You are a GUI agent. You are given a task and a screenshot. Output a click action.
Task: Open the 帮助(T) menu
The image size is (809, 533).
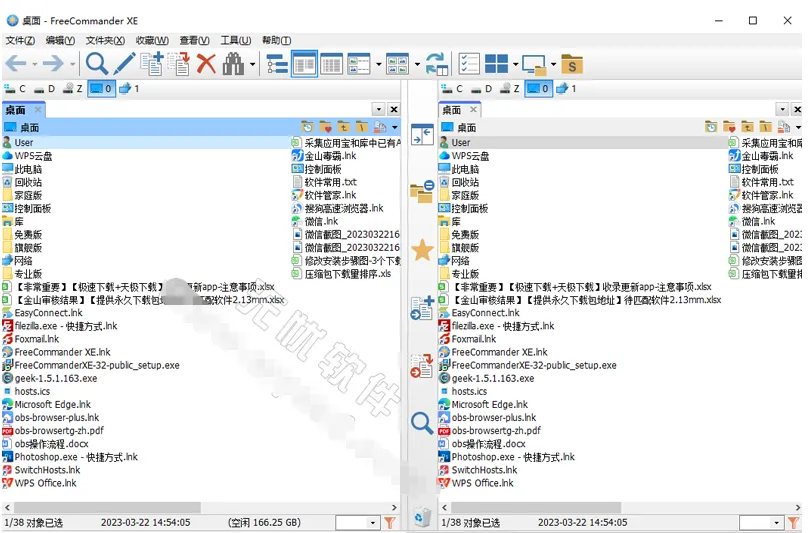point(277,40)
